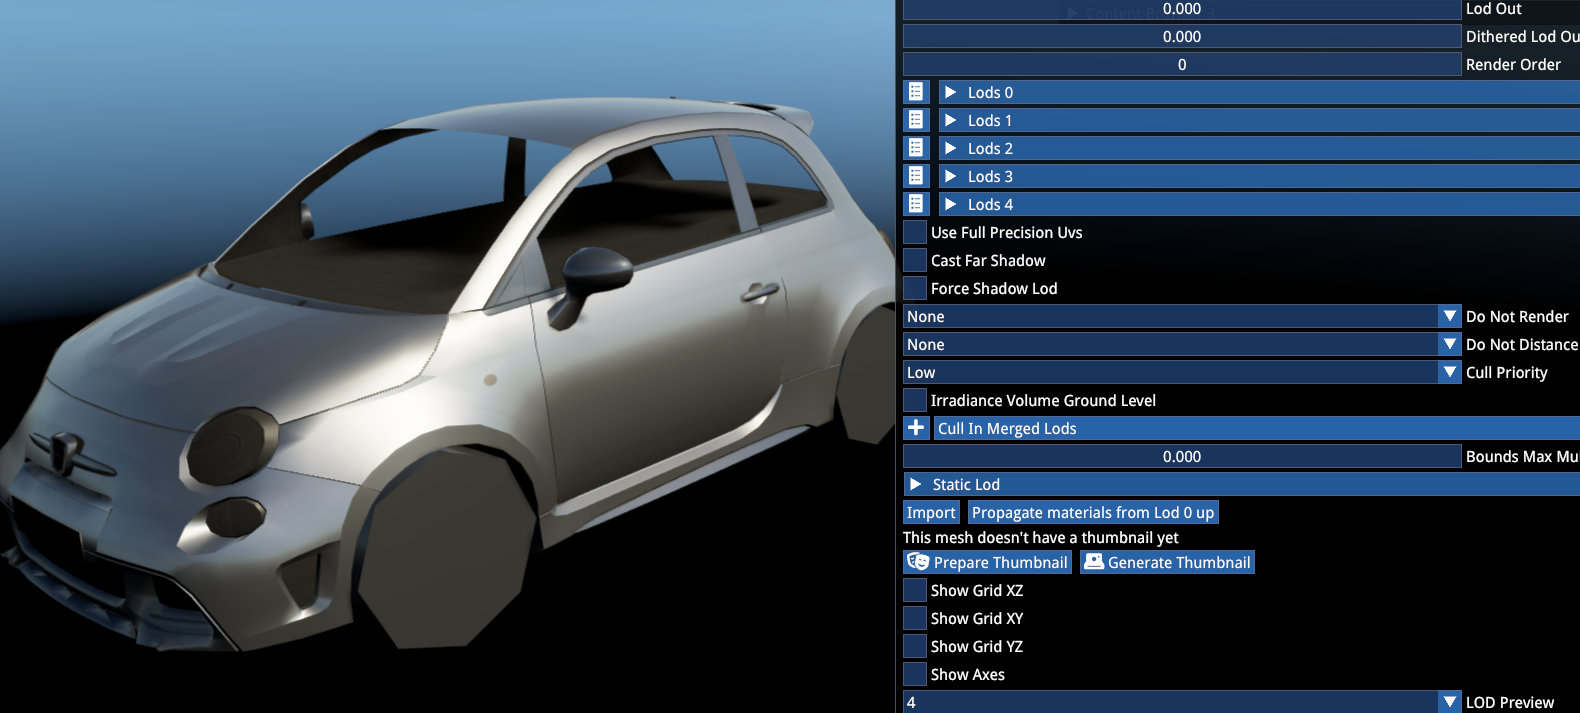
Task: Click the list icon beside Lods 2
Action: pos(916,148)
